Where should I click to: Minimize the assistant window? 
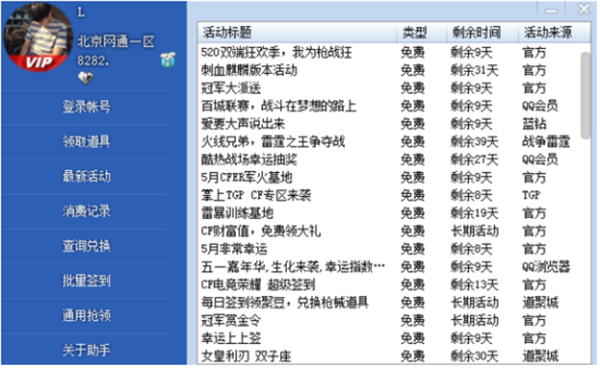click(x=551, y=10)
